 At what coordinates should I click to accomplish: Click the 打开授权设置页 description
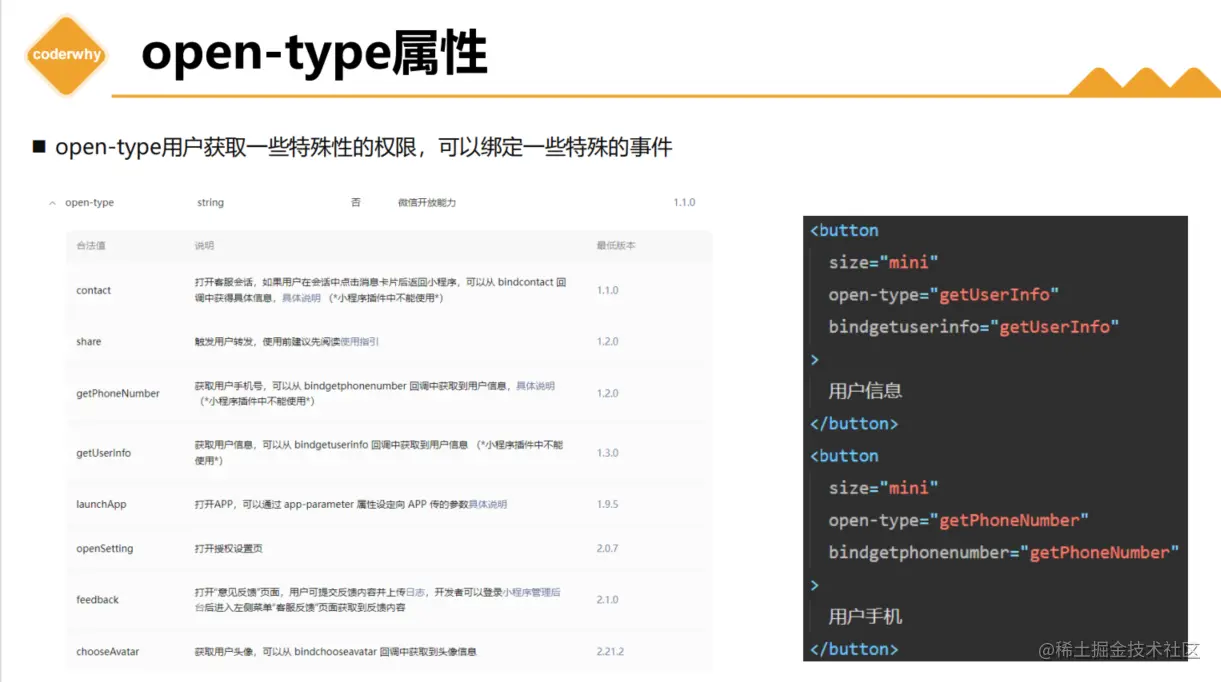click(229, 549)
